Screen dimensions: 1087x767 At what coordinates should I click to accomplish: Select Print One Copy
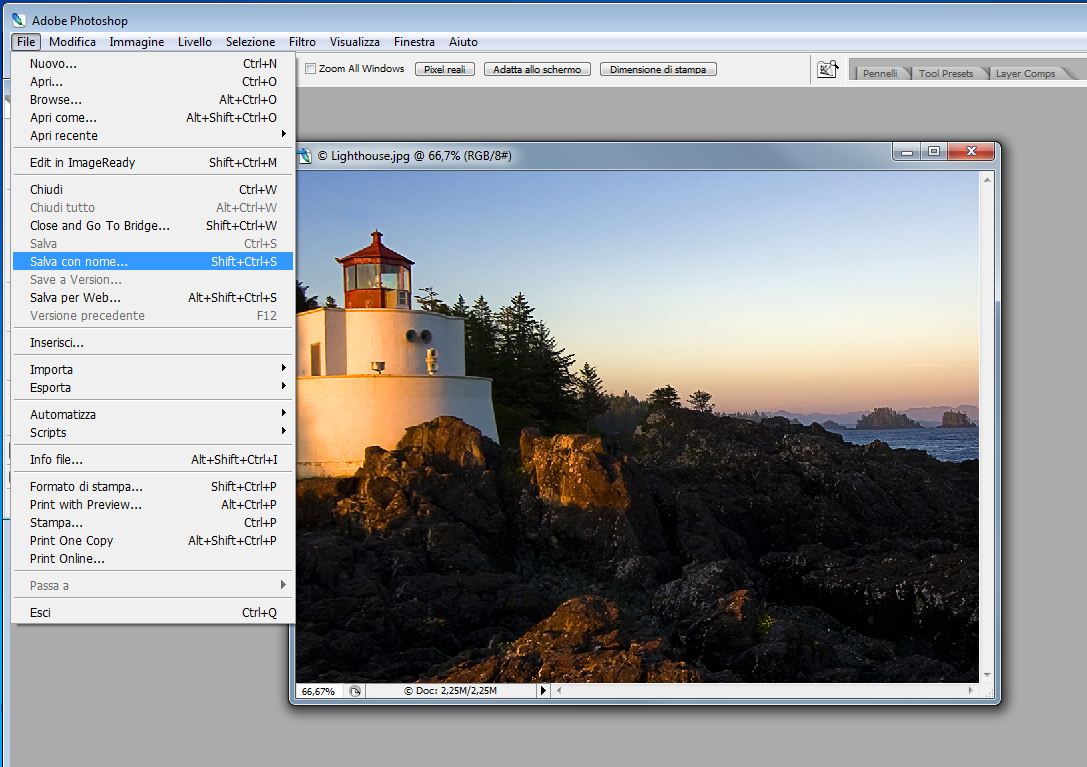point(153,540)
